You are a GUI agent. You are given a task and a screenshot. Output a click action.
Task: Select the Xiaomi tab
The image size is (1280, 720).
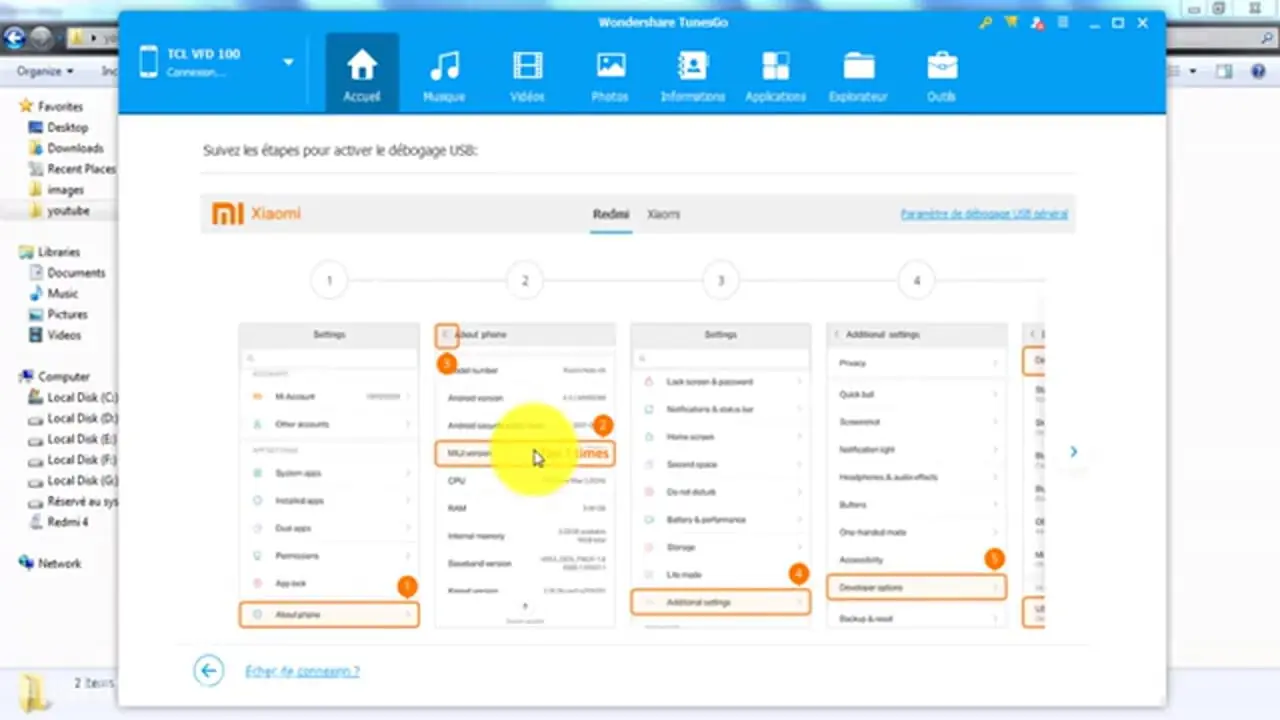663,214
